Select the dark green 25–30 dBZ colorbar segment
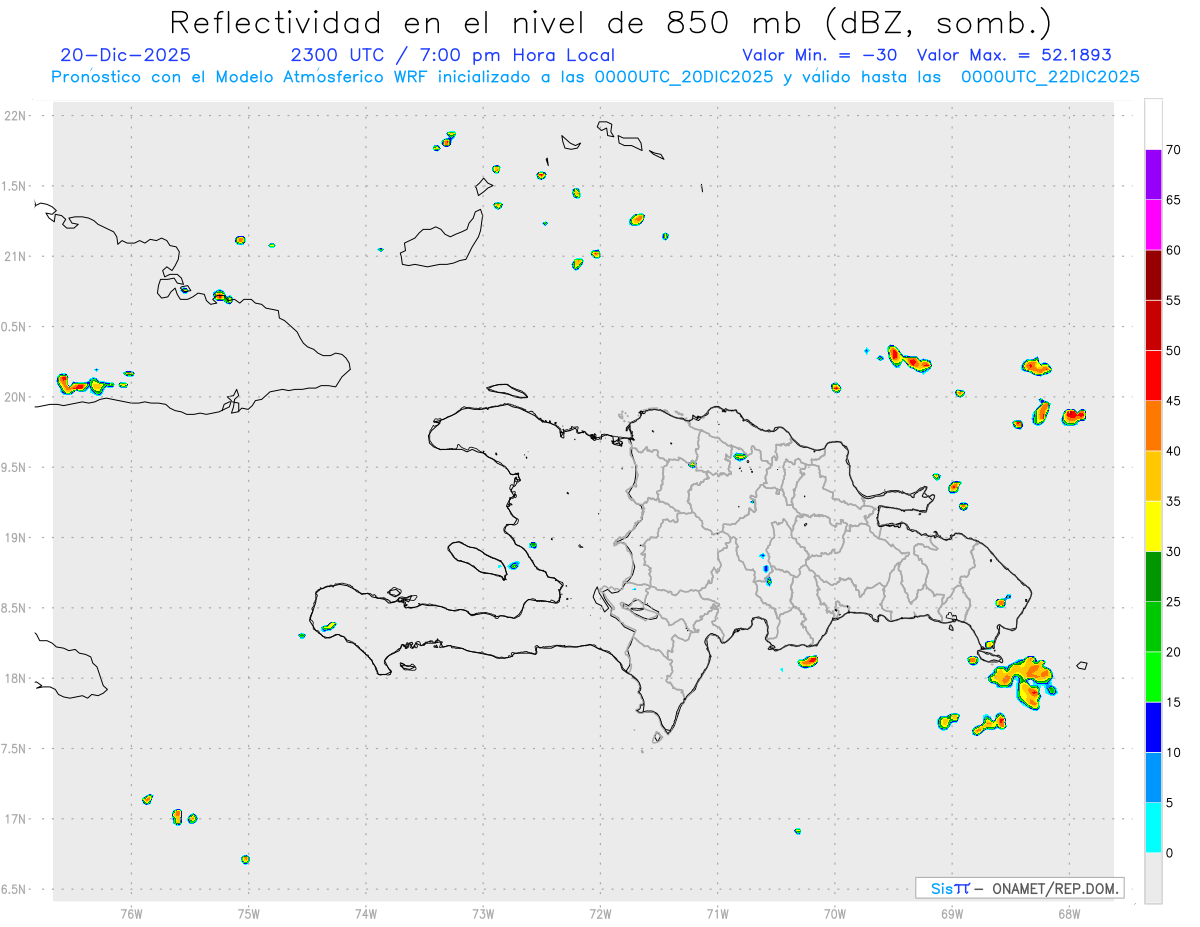The image size is (1200, 927). (1153, 577)
